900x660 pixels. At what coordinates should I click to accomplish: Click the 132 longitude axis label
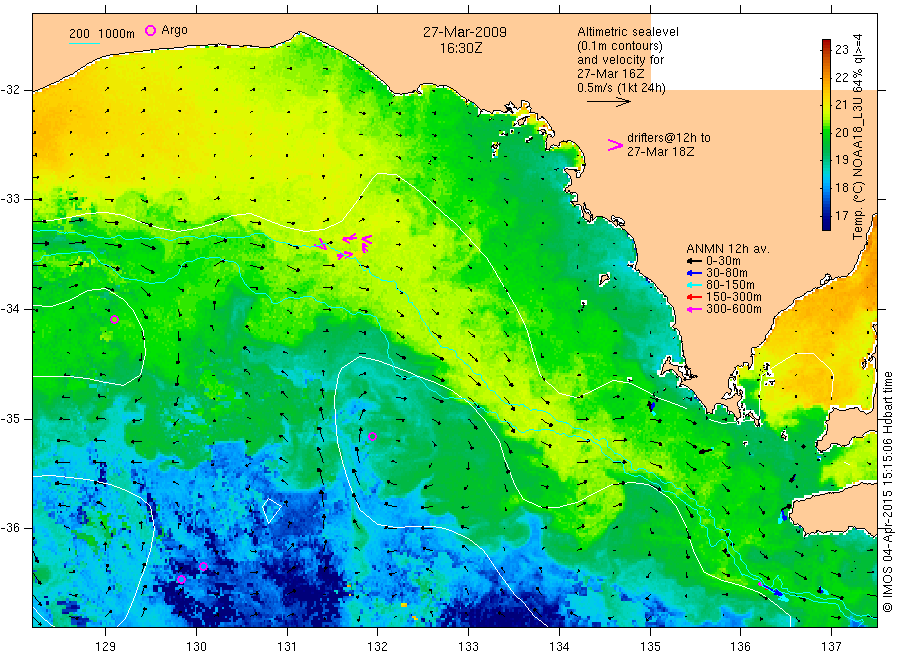tap(378, 647)
